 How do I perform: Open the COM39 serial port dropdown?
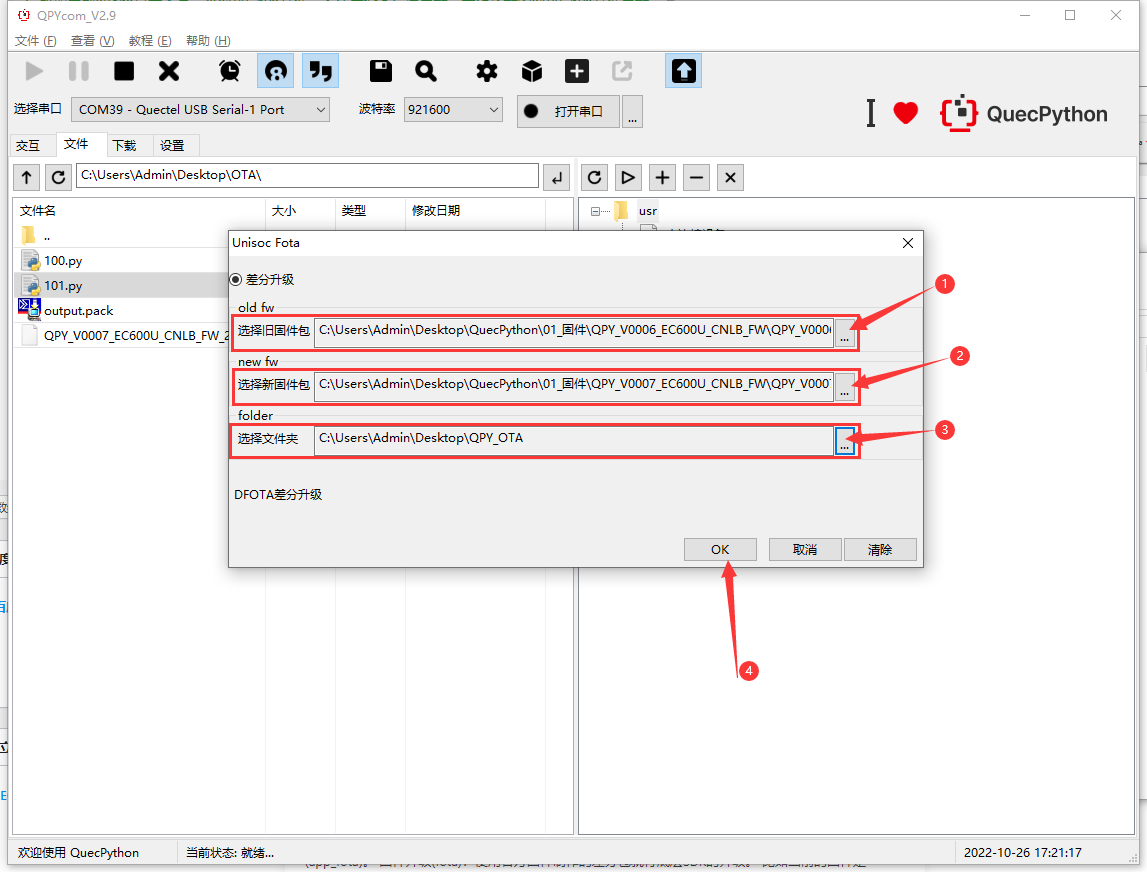point(200,110)
